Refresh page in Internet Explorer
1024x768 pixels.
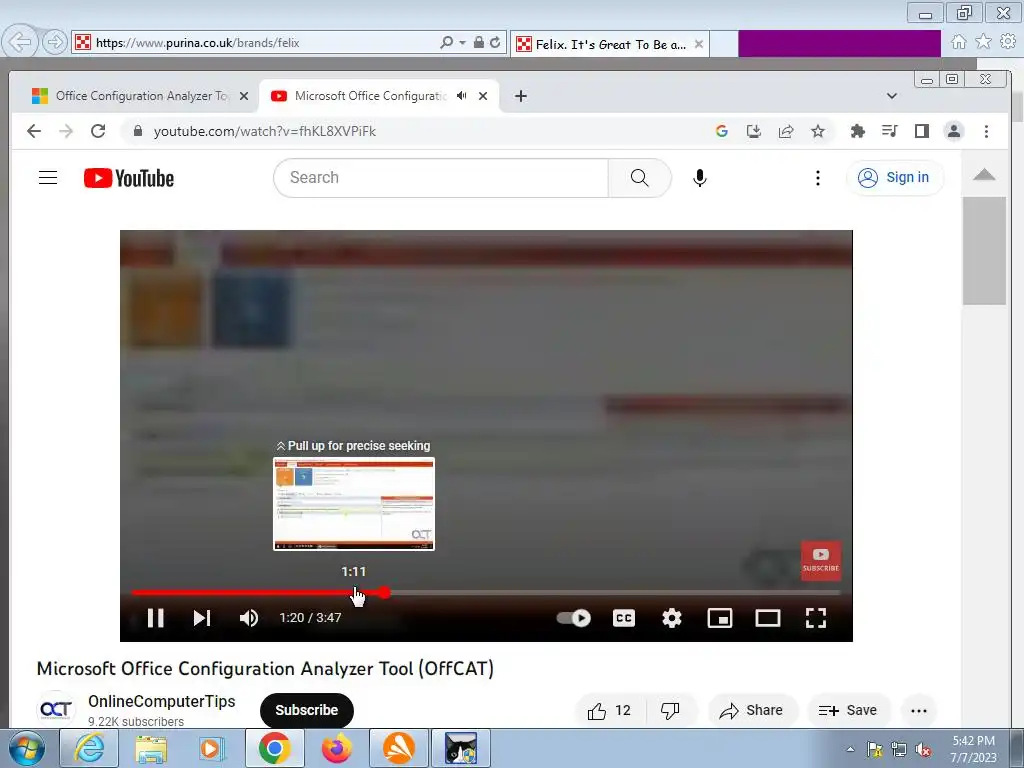point(495,42)
